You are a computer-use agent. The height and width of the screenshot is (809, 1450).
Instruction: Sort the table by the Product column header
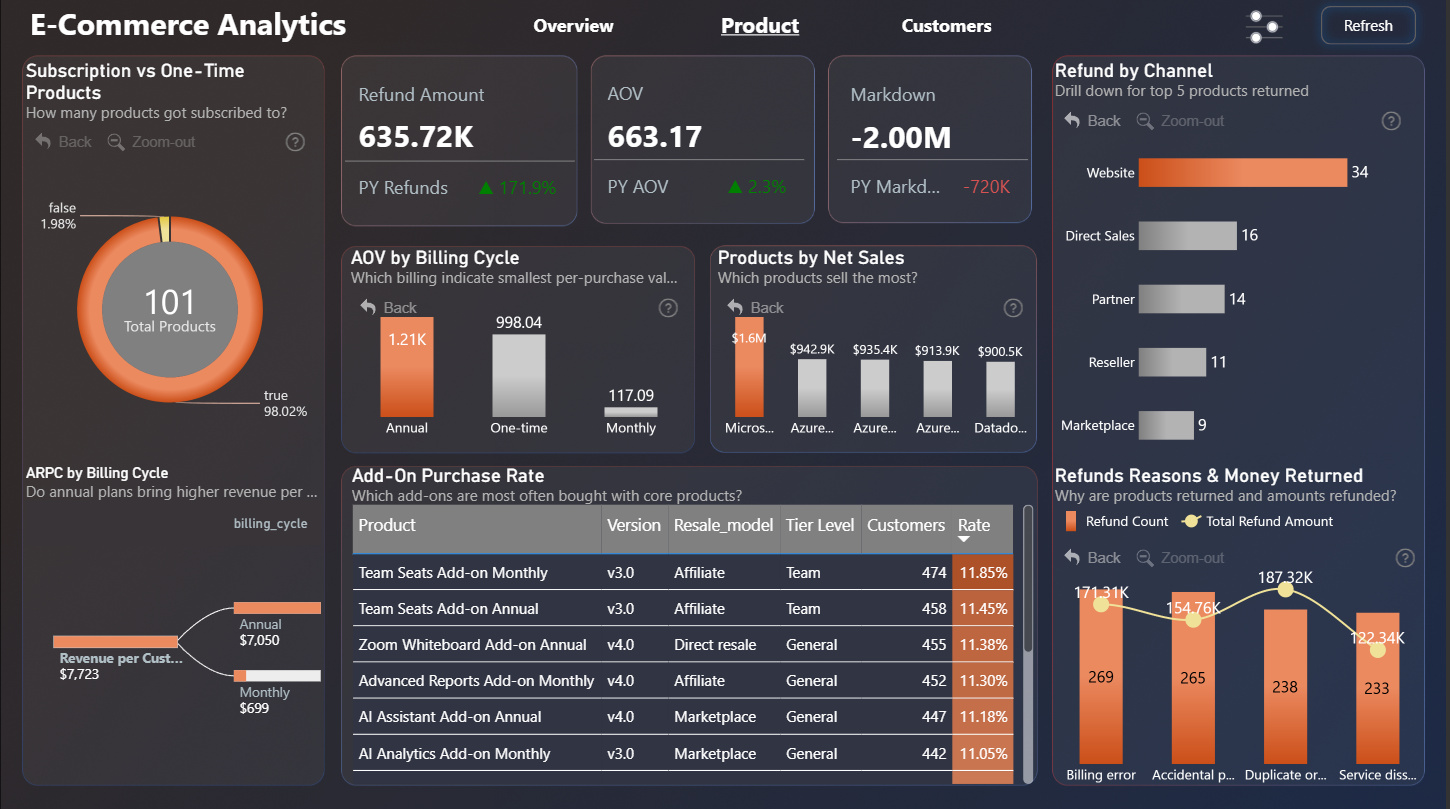[477, 529]
